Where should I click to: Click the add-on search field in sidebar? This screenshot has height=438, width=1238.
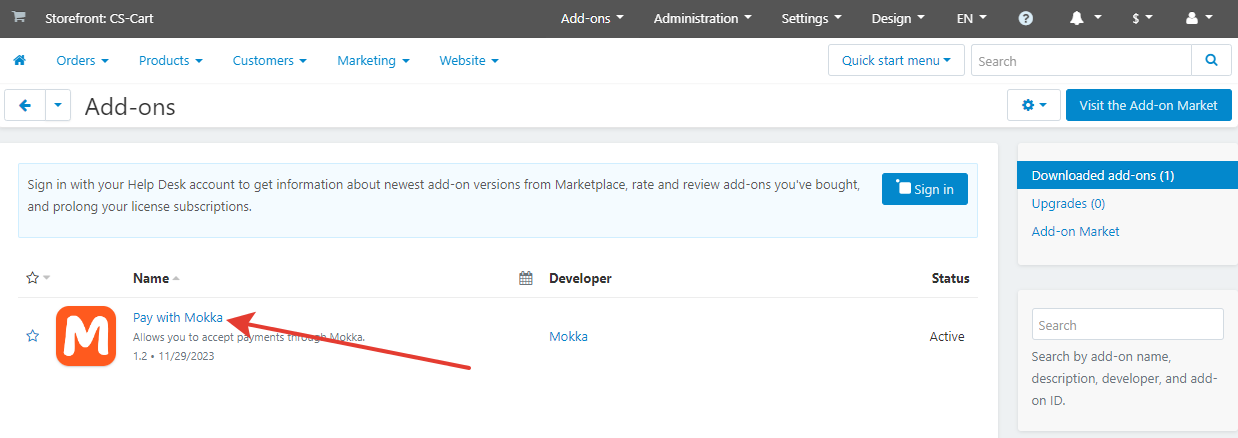(x=1127, y=325)
